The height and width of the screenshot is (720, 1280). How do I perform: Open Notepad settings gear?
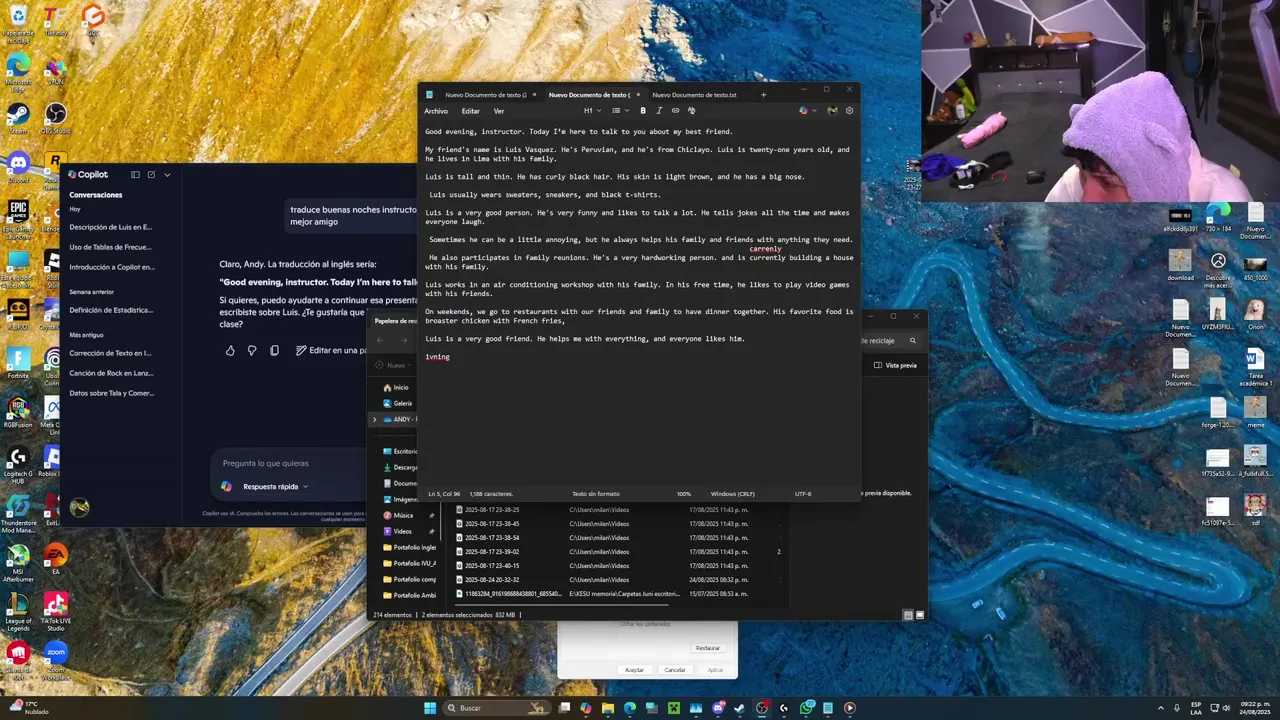pos(850,111)
